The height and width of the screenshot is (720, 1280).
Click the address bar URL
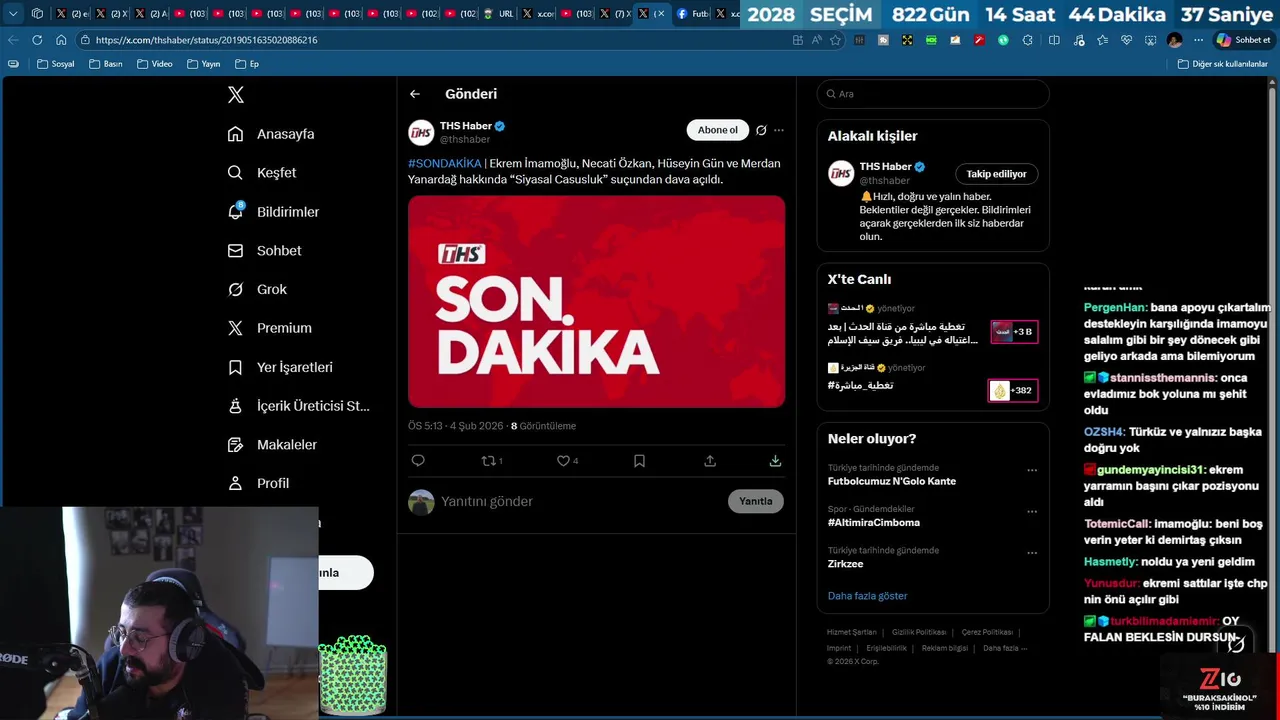[206, 40]
